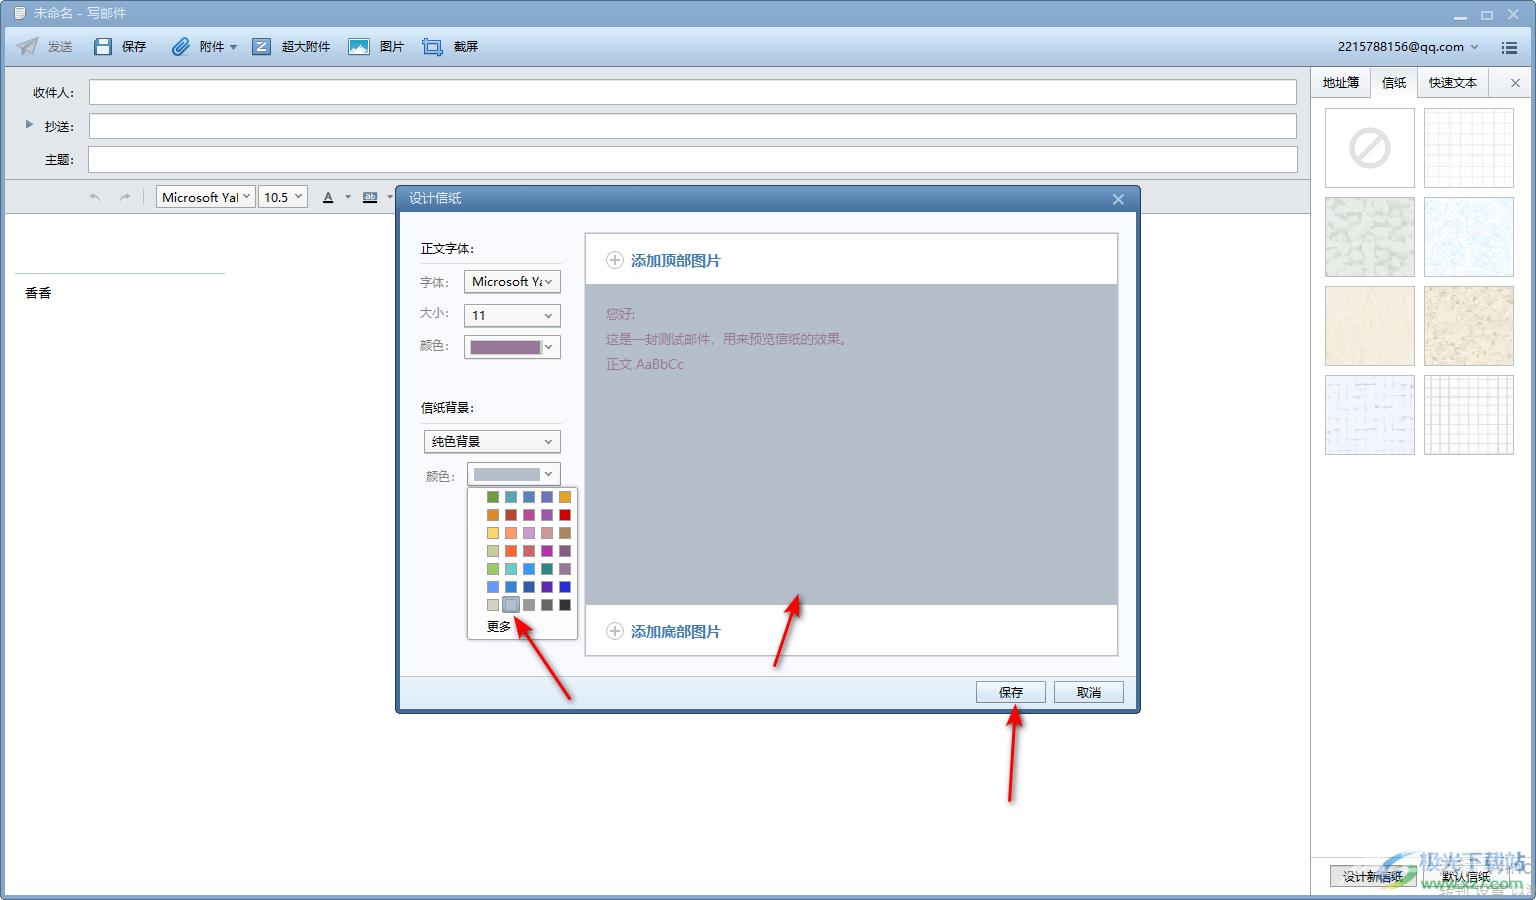Open the editor font name dropdown
The image size is (1536, 900).
(205, 197)
